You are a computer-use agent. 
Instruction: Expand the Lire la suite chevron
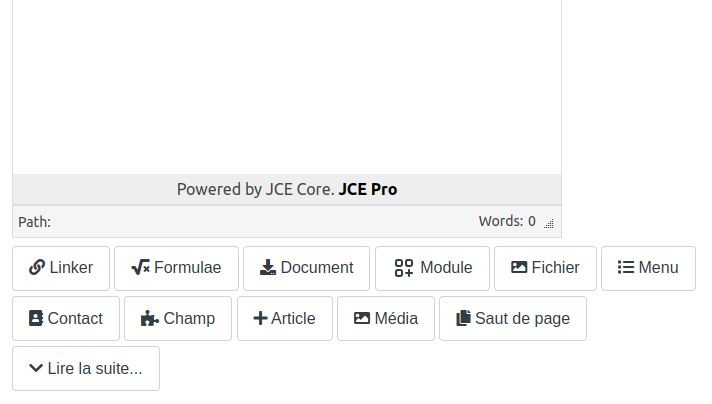coord(36,369)
